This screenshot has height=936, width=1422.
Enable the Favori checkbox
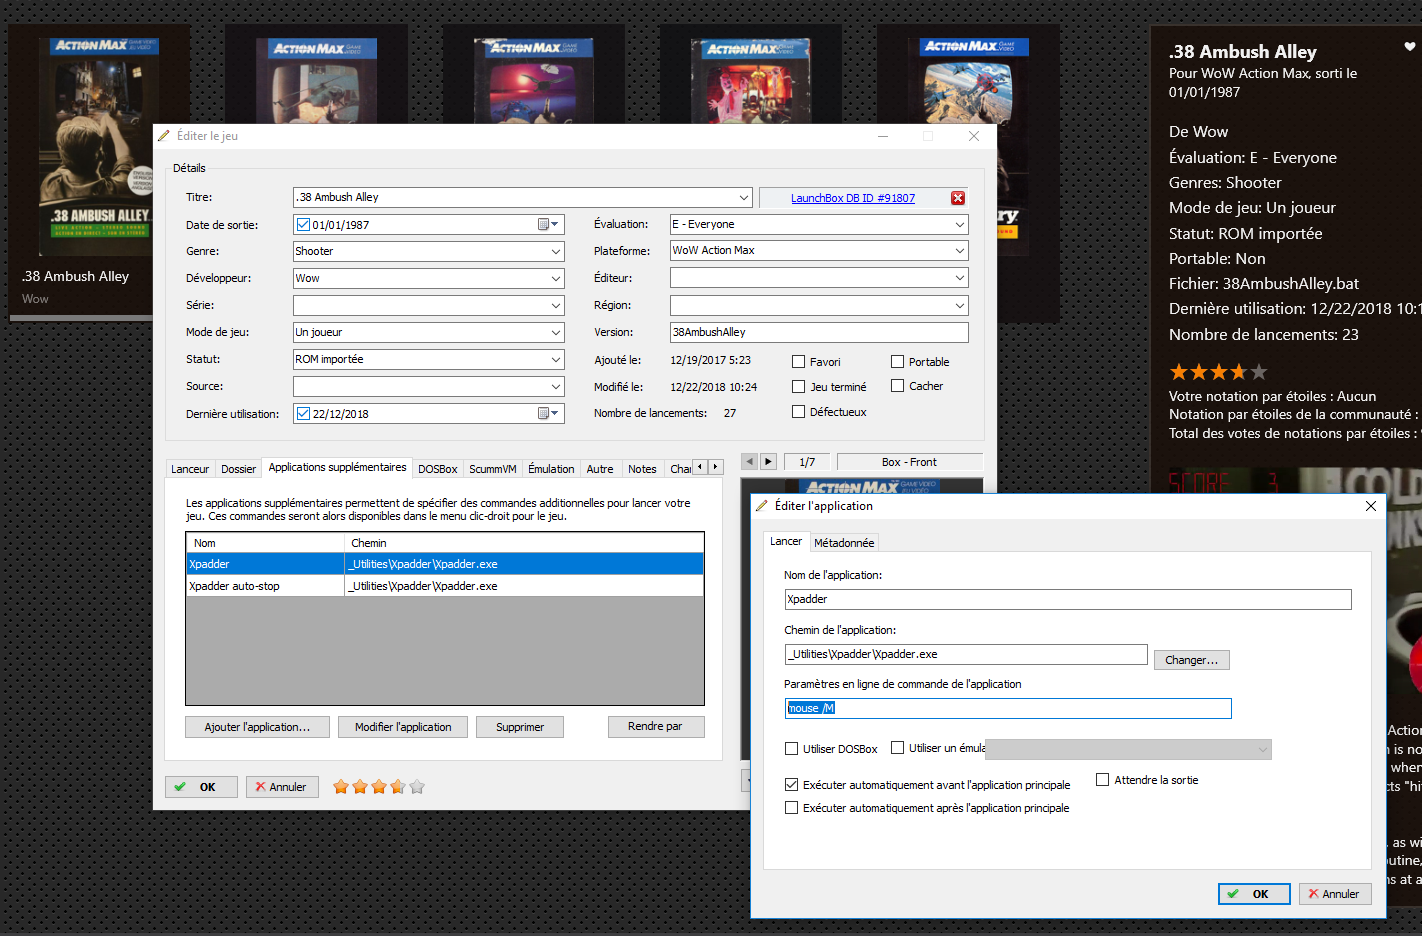[x=798, y=362]
